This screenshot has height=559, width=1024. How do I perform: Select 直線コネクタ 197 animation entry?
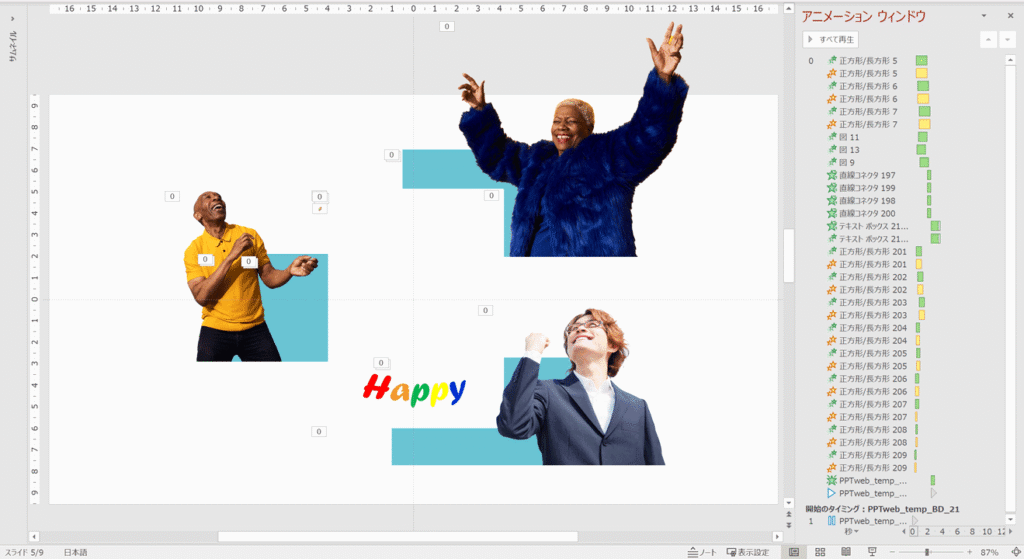pos(867,175)
